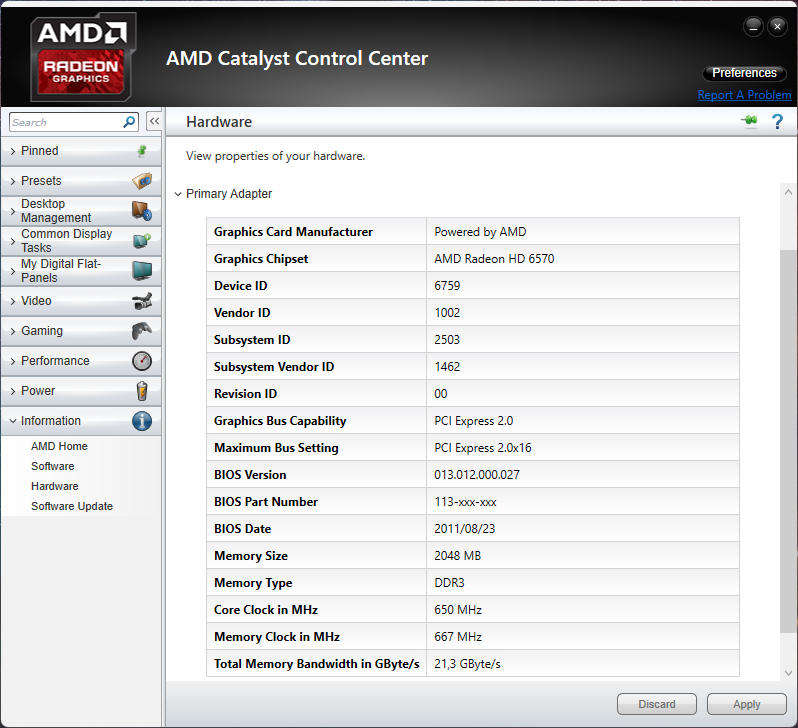Select the Core Clock 650 MHz value
This screenshot has width=798, height=728.
click(x=458, y=609)
